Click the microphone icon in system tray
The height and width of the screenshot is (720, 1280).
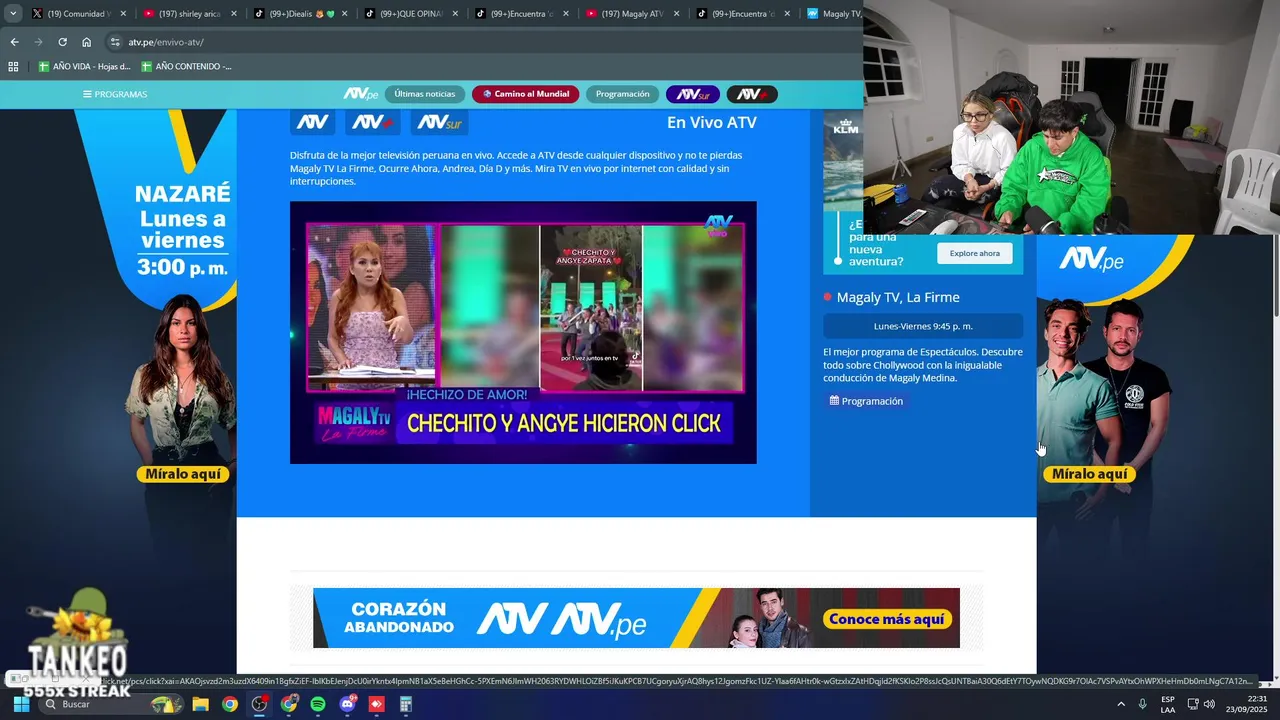1143,704
